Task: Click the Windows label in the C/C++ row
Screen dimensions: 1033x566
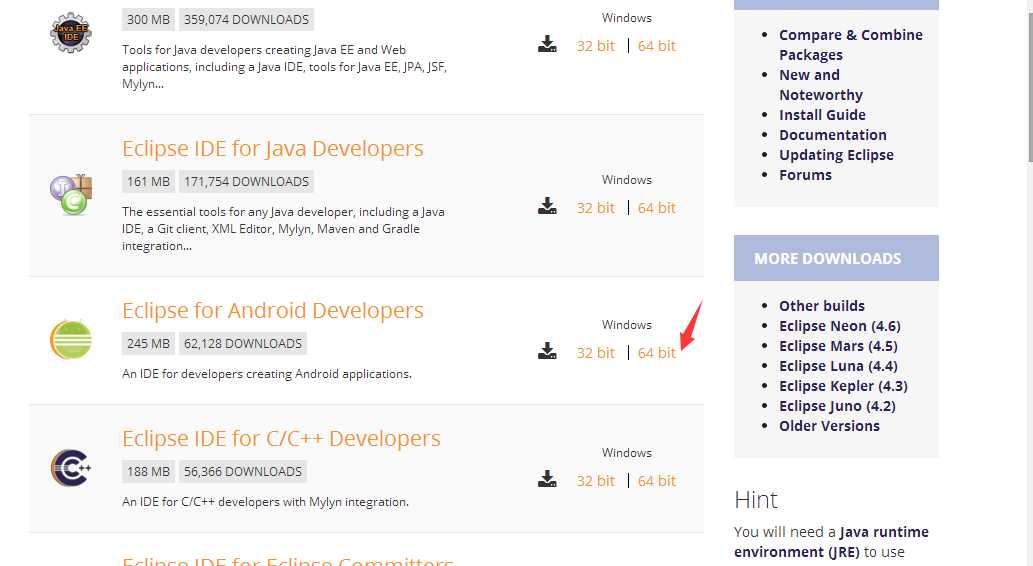Action: (627, 453)
